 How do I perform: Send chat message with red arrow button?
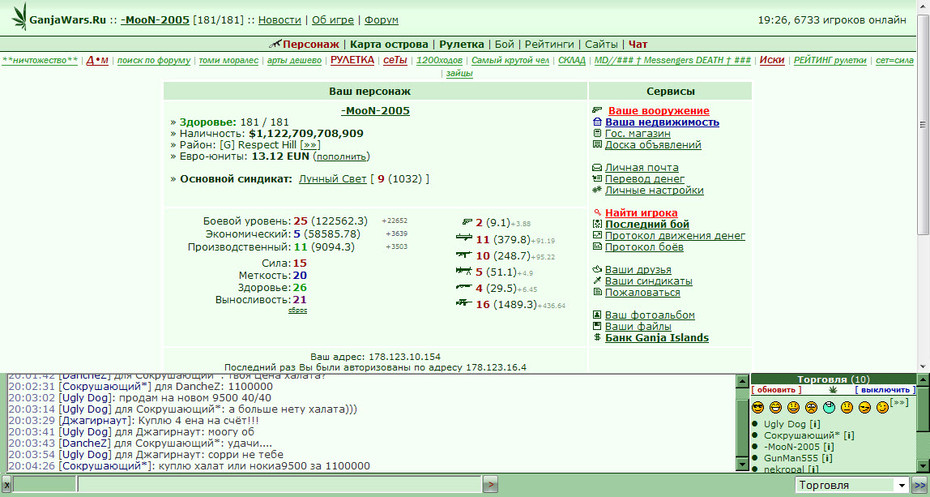click(x=490, y=485)
